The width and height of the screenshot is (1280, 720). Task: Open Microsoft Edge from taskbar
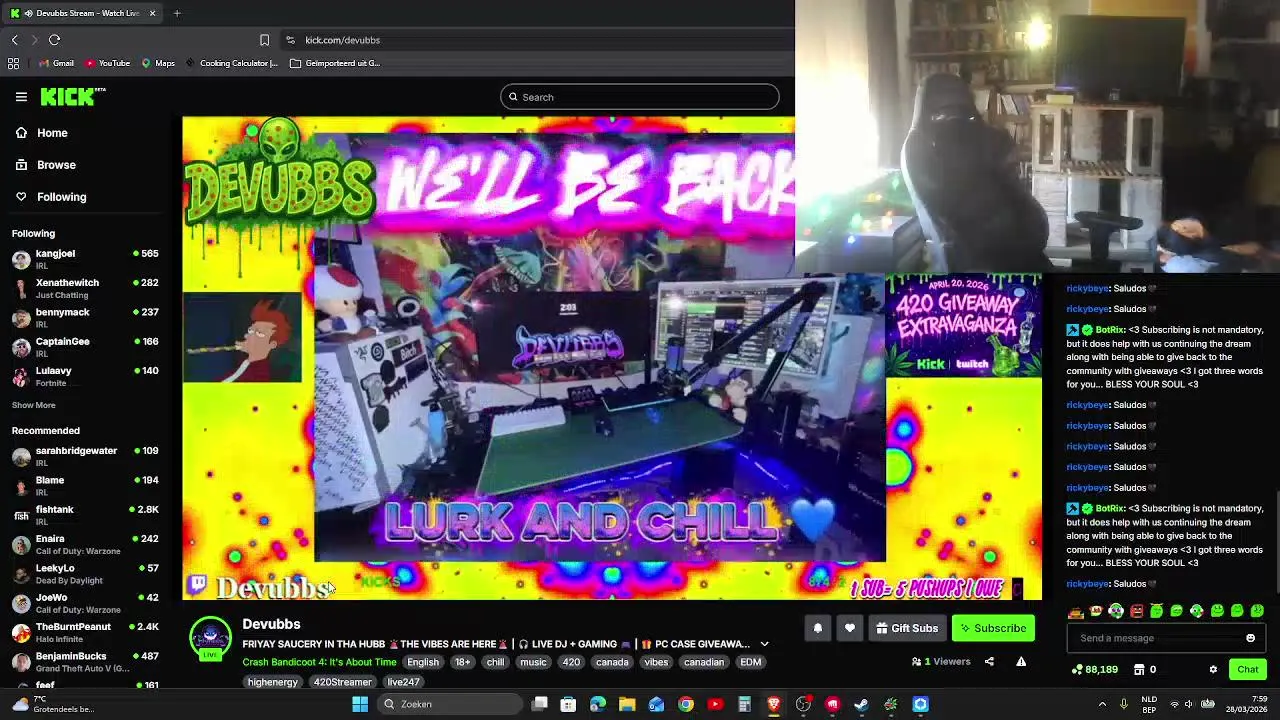(598, 704)
